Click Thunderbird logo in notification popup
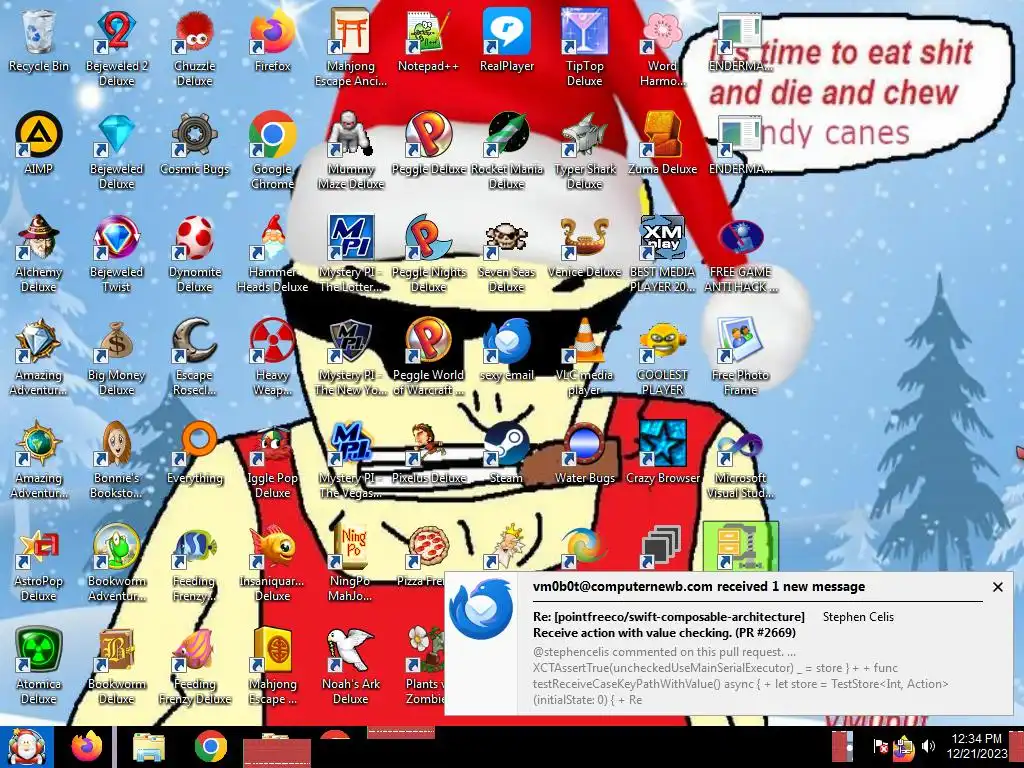The image size is (1024, 768). [481, 609]
